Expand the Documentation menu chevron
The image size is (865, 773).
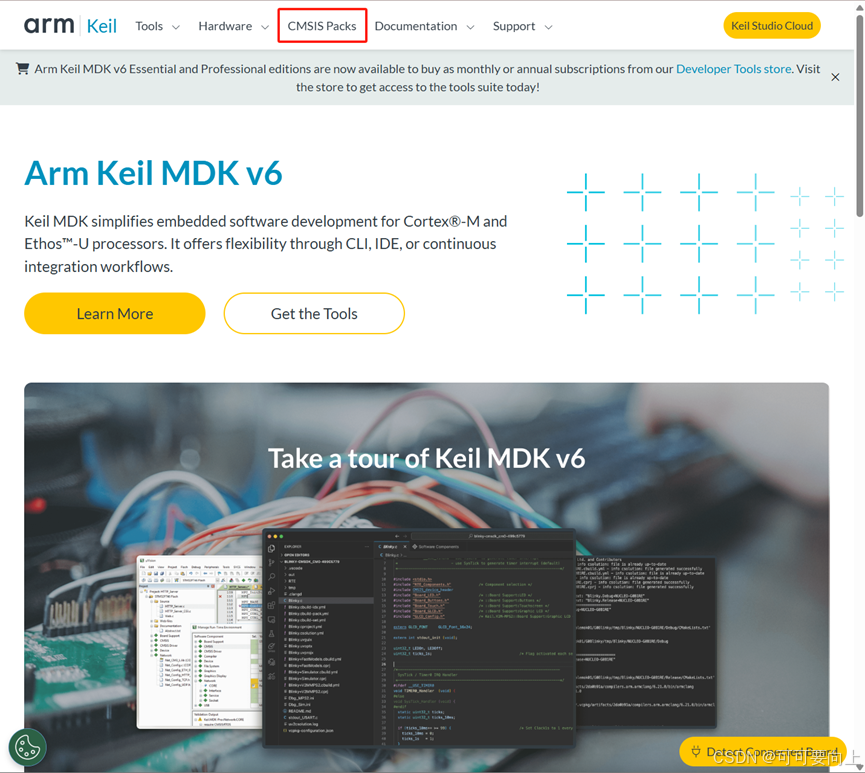(x=471, y=27)
